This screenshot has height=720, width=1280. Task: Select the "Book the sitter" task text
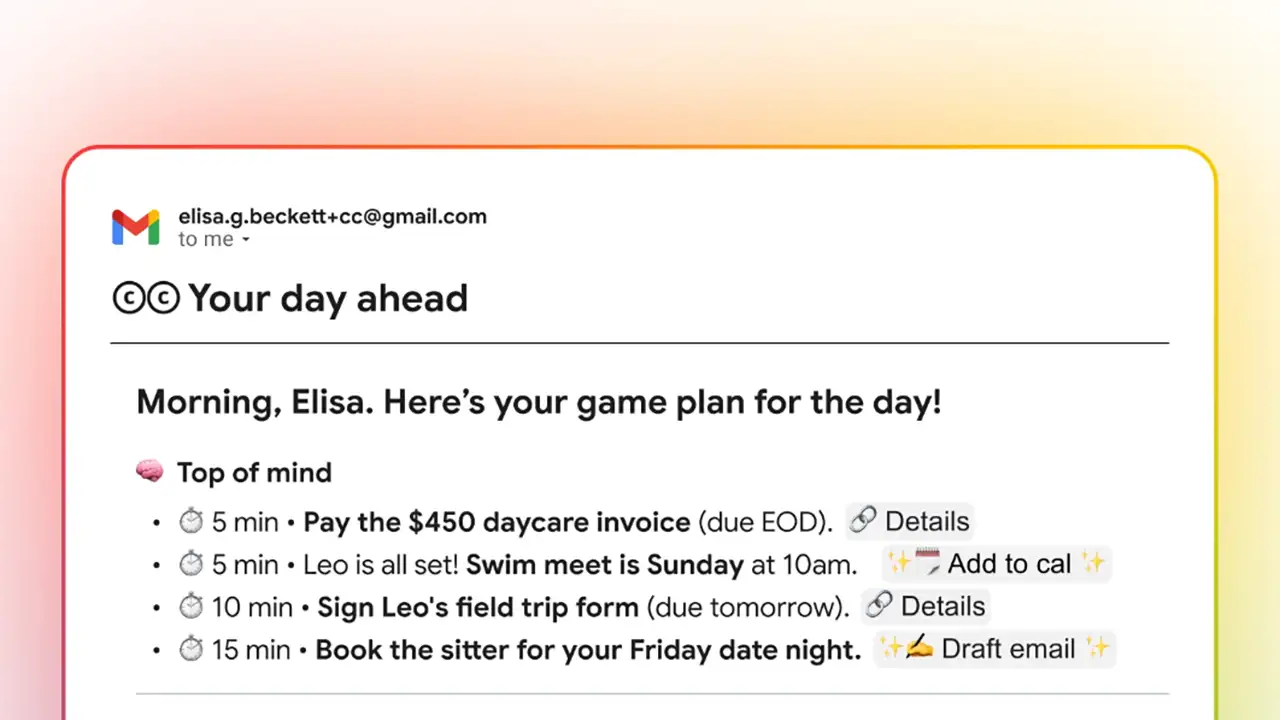tap(588, 649)
